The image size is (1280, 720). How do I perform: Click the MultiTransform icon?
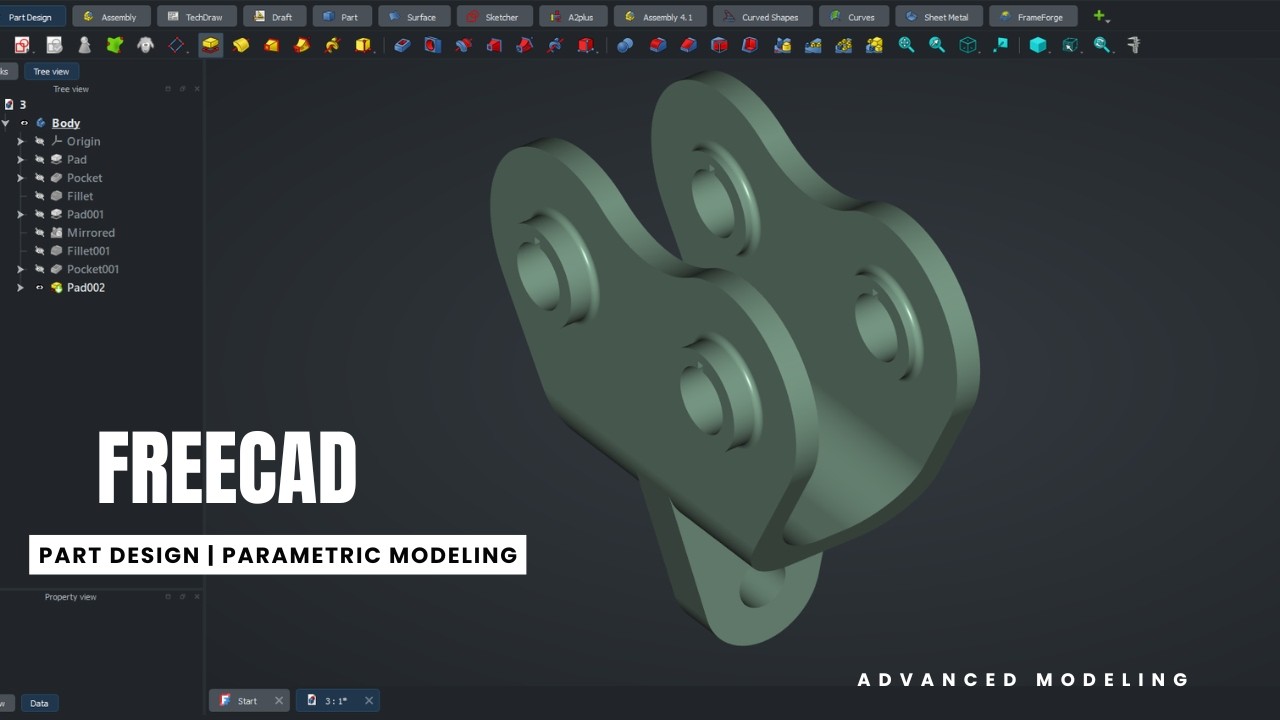click(875, 45)
